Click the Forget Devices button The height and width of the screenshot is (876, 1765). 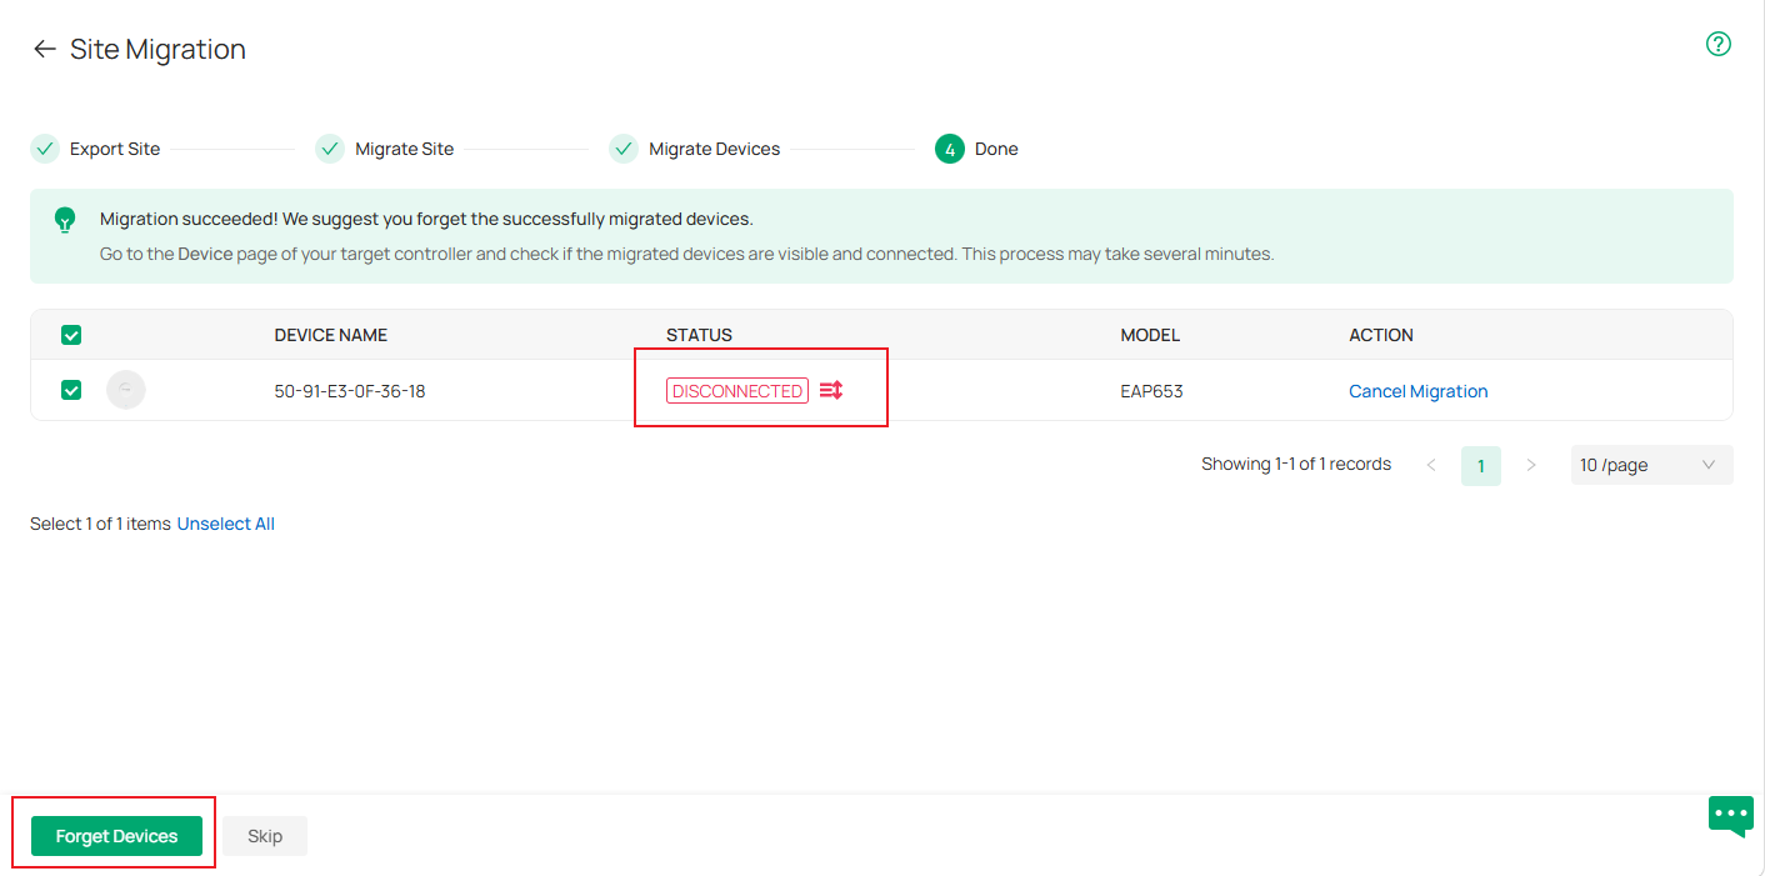click(x=116, y=836)
